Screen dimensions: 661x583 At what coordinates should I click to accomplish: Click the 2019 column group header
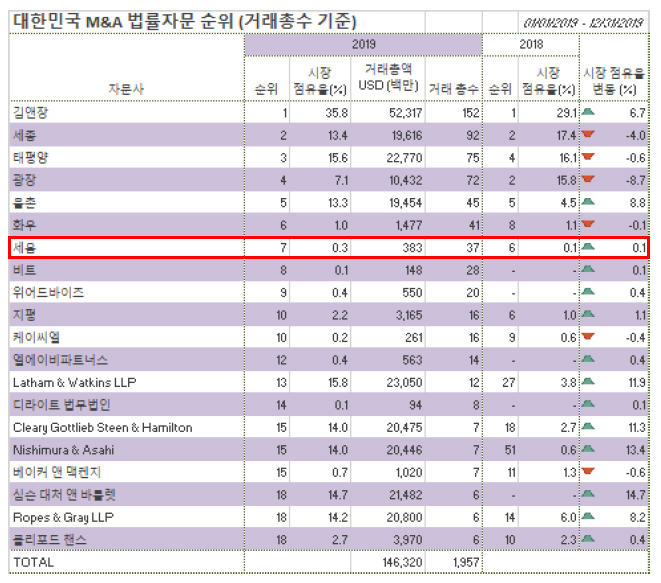pos(363,44)
